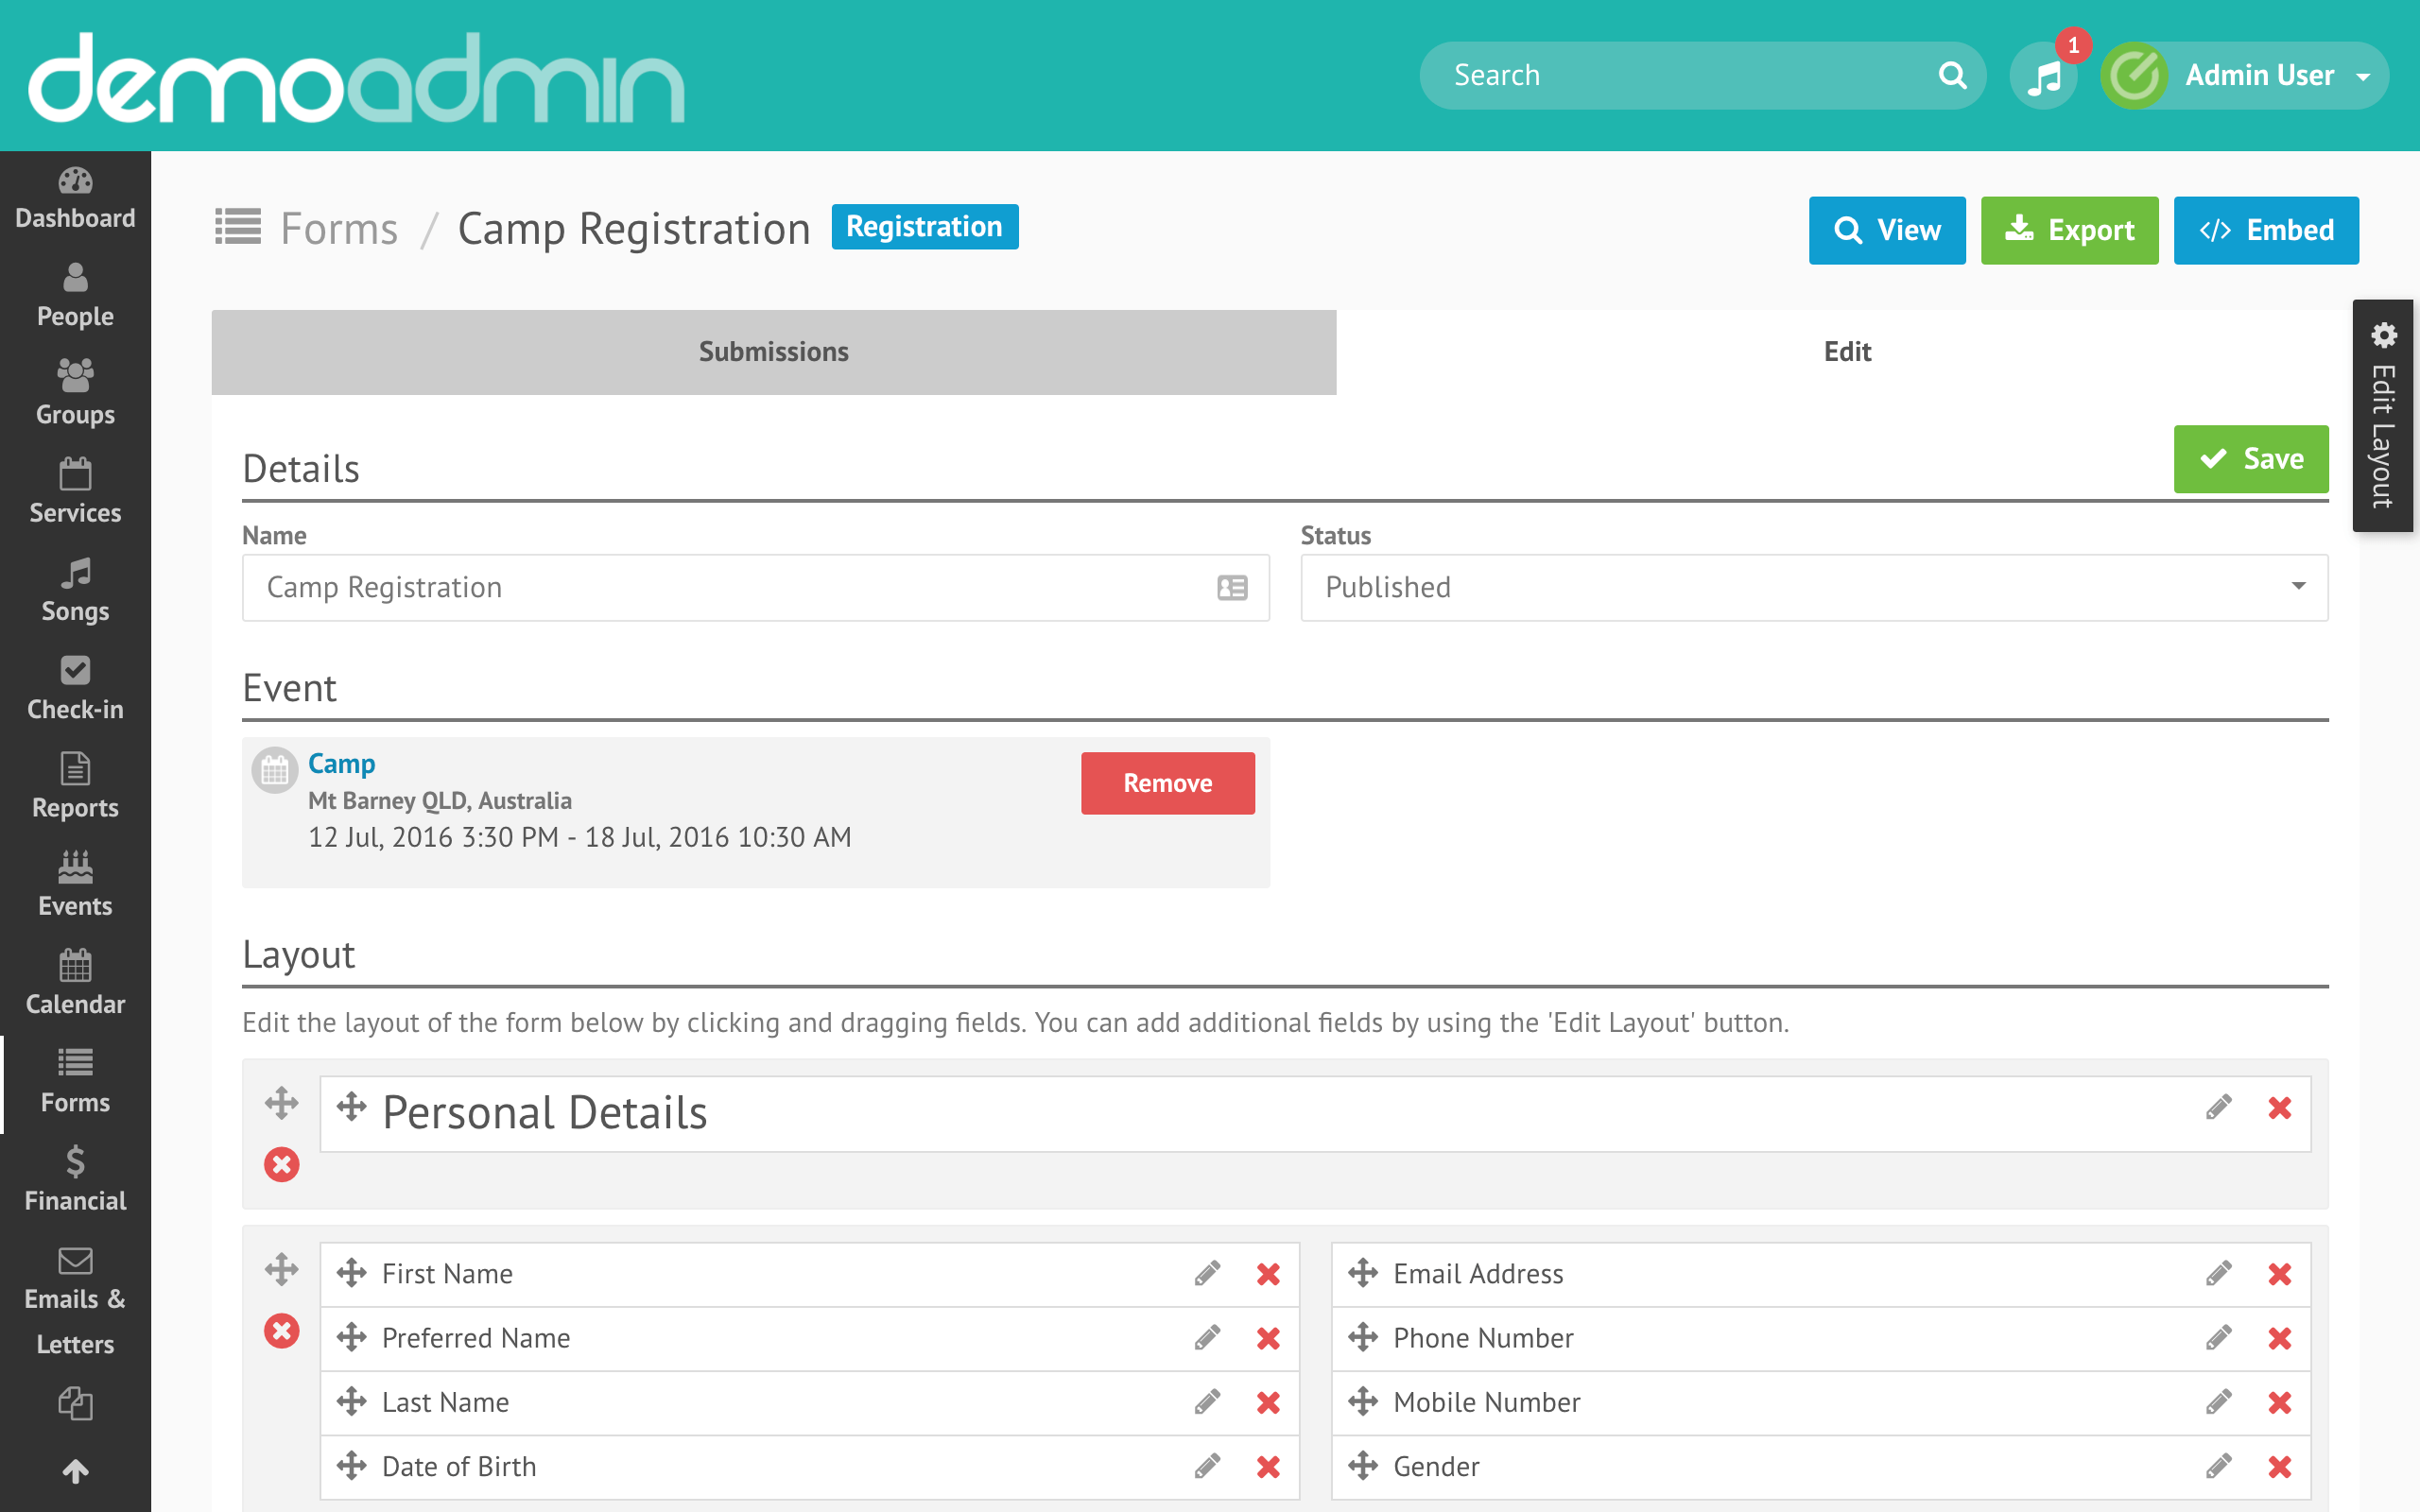Click the Export button
This screenshot has width=2420, height=1512.
[2068, 230]
